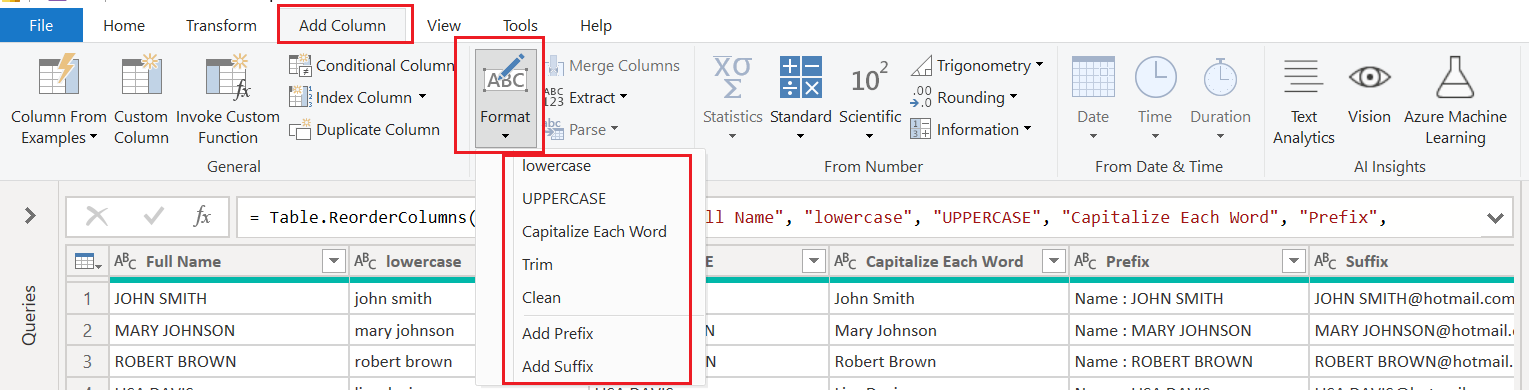The width and height of the screenshot is (1529, 390).
Task: Open the Full Name column filter dropdown
Action: (x=334, y=261)
